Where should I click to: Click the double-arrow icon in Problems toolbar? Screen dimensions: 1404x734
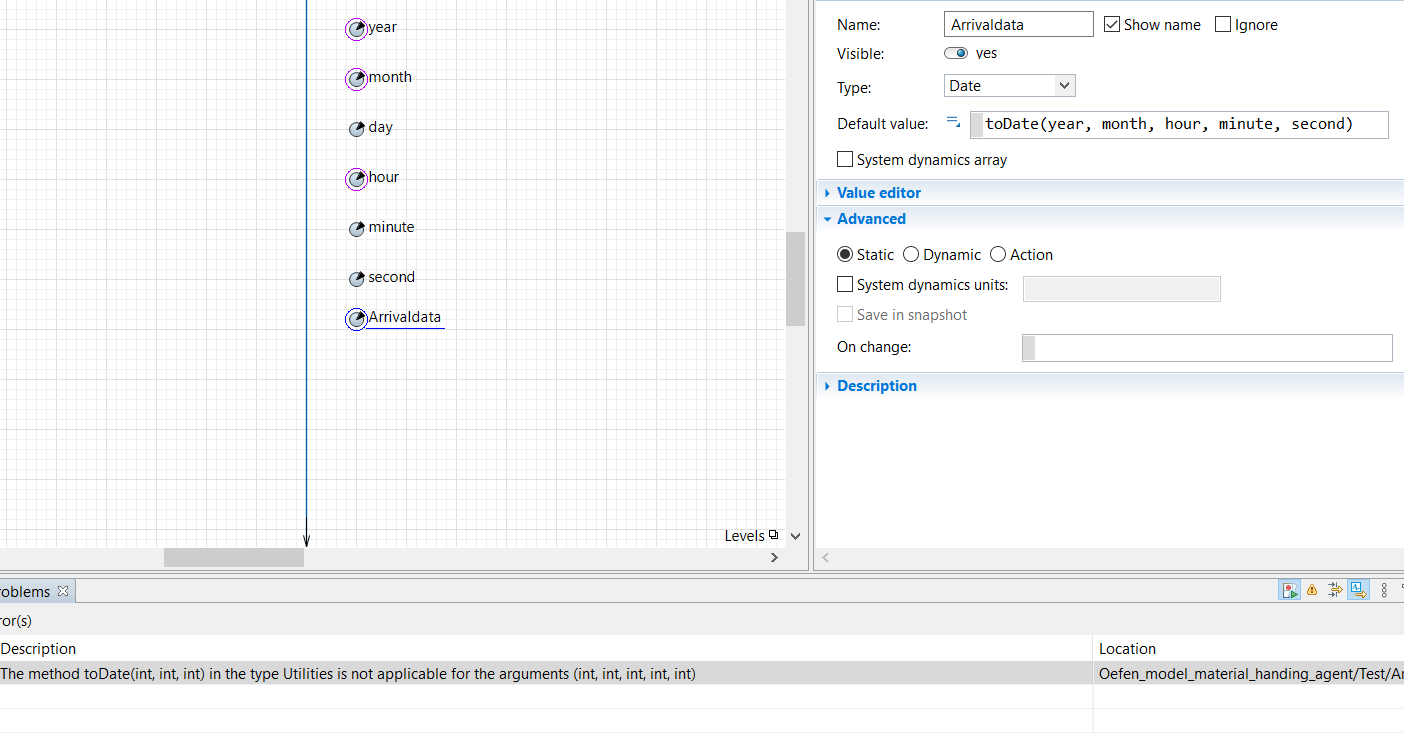click(1335, 590)
